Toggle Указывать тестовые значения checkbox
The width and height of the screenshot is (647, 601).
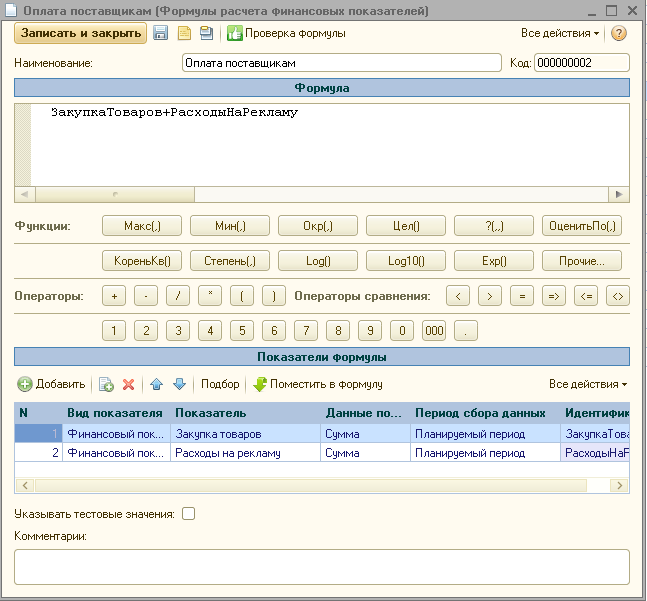[x=188, y=514]
